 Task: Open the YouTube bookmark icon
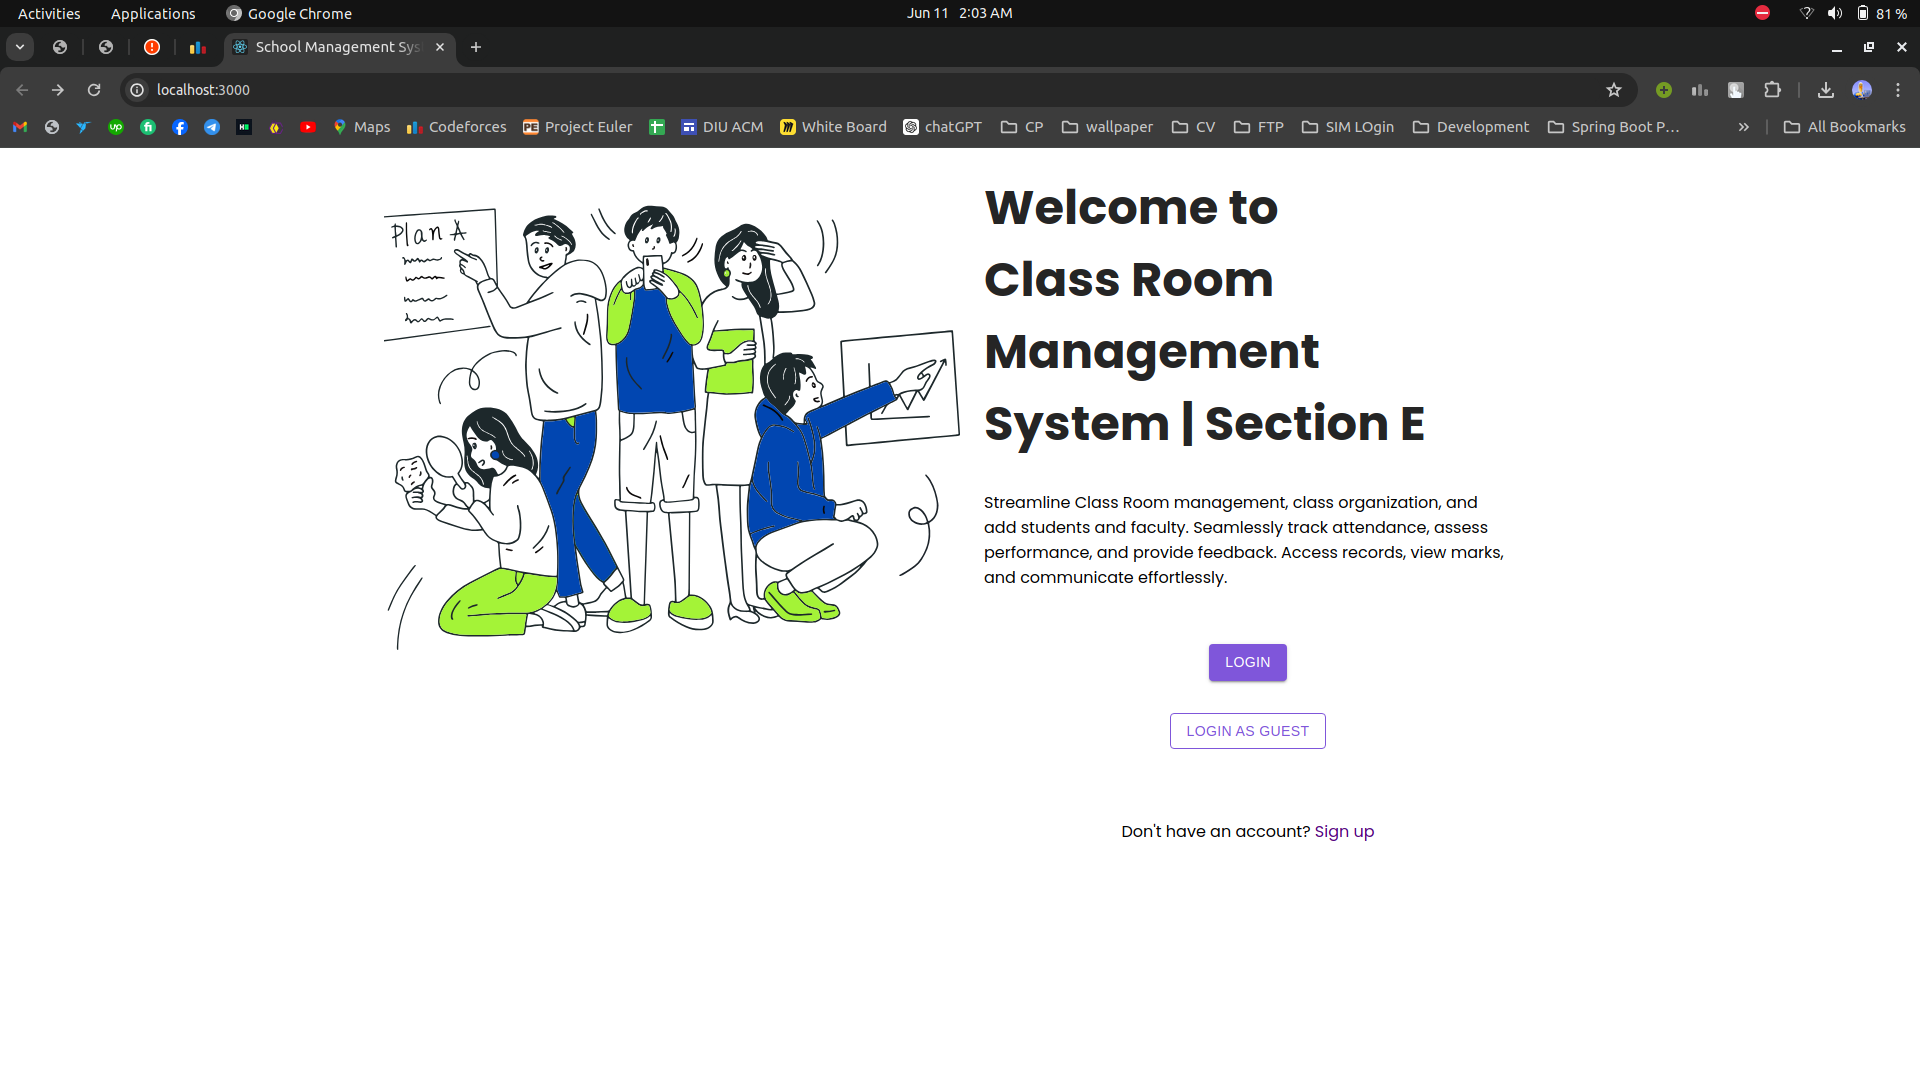[307, 127]
